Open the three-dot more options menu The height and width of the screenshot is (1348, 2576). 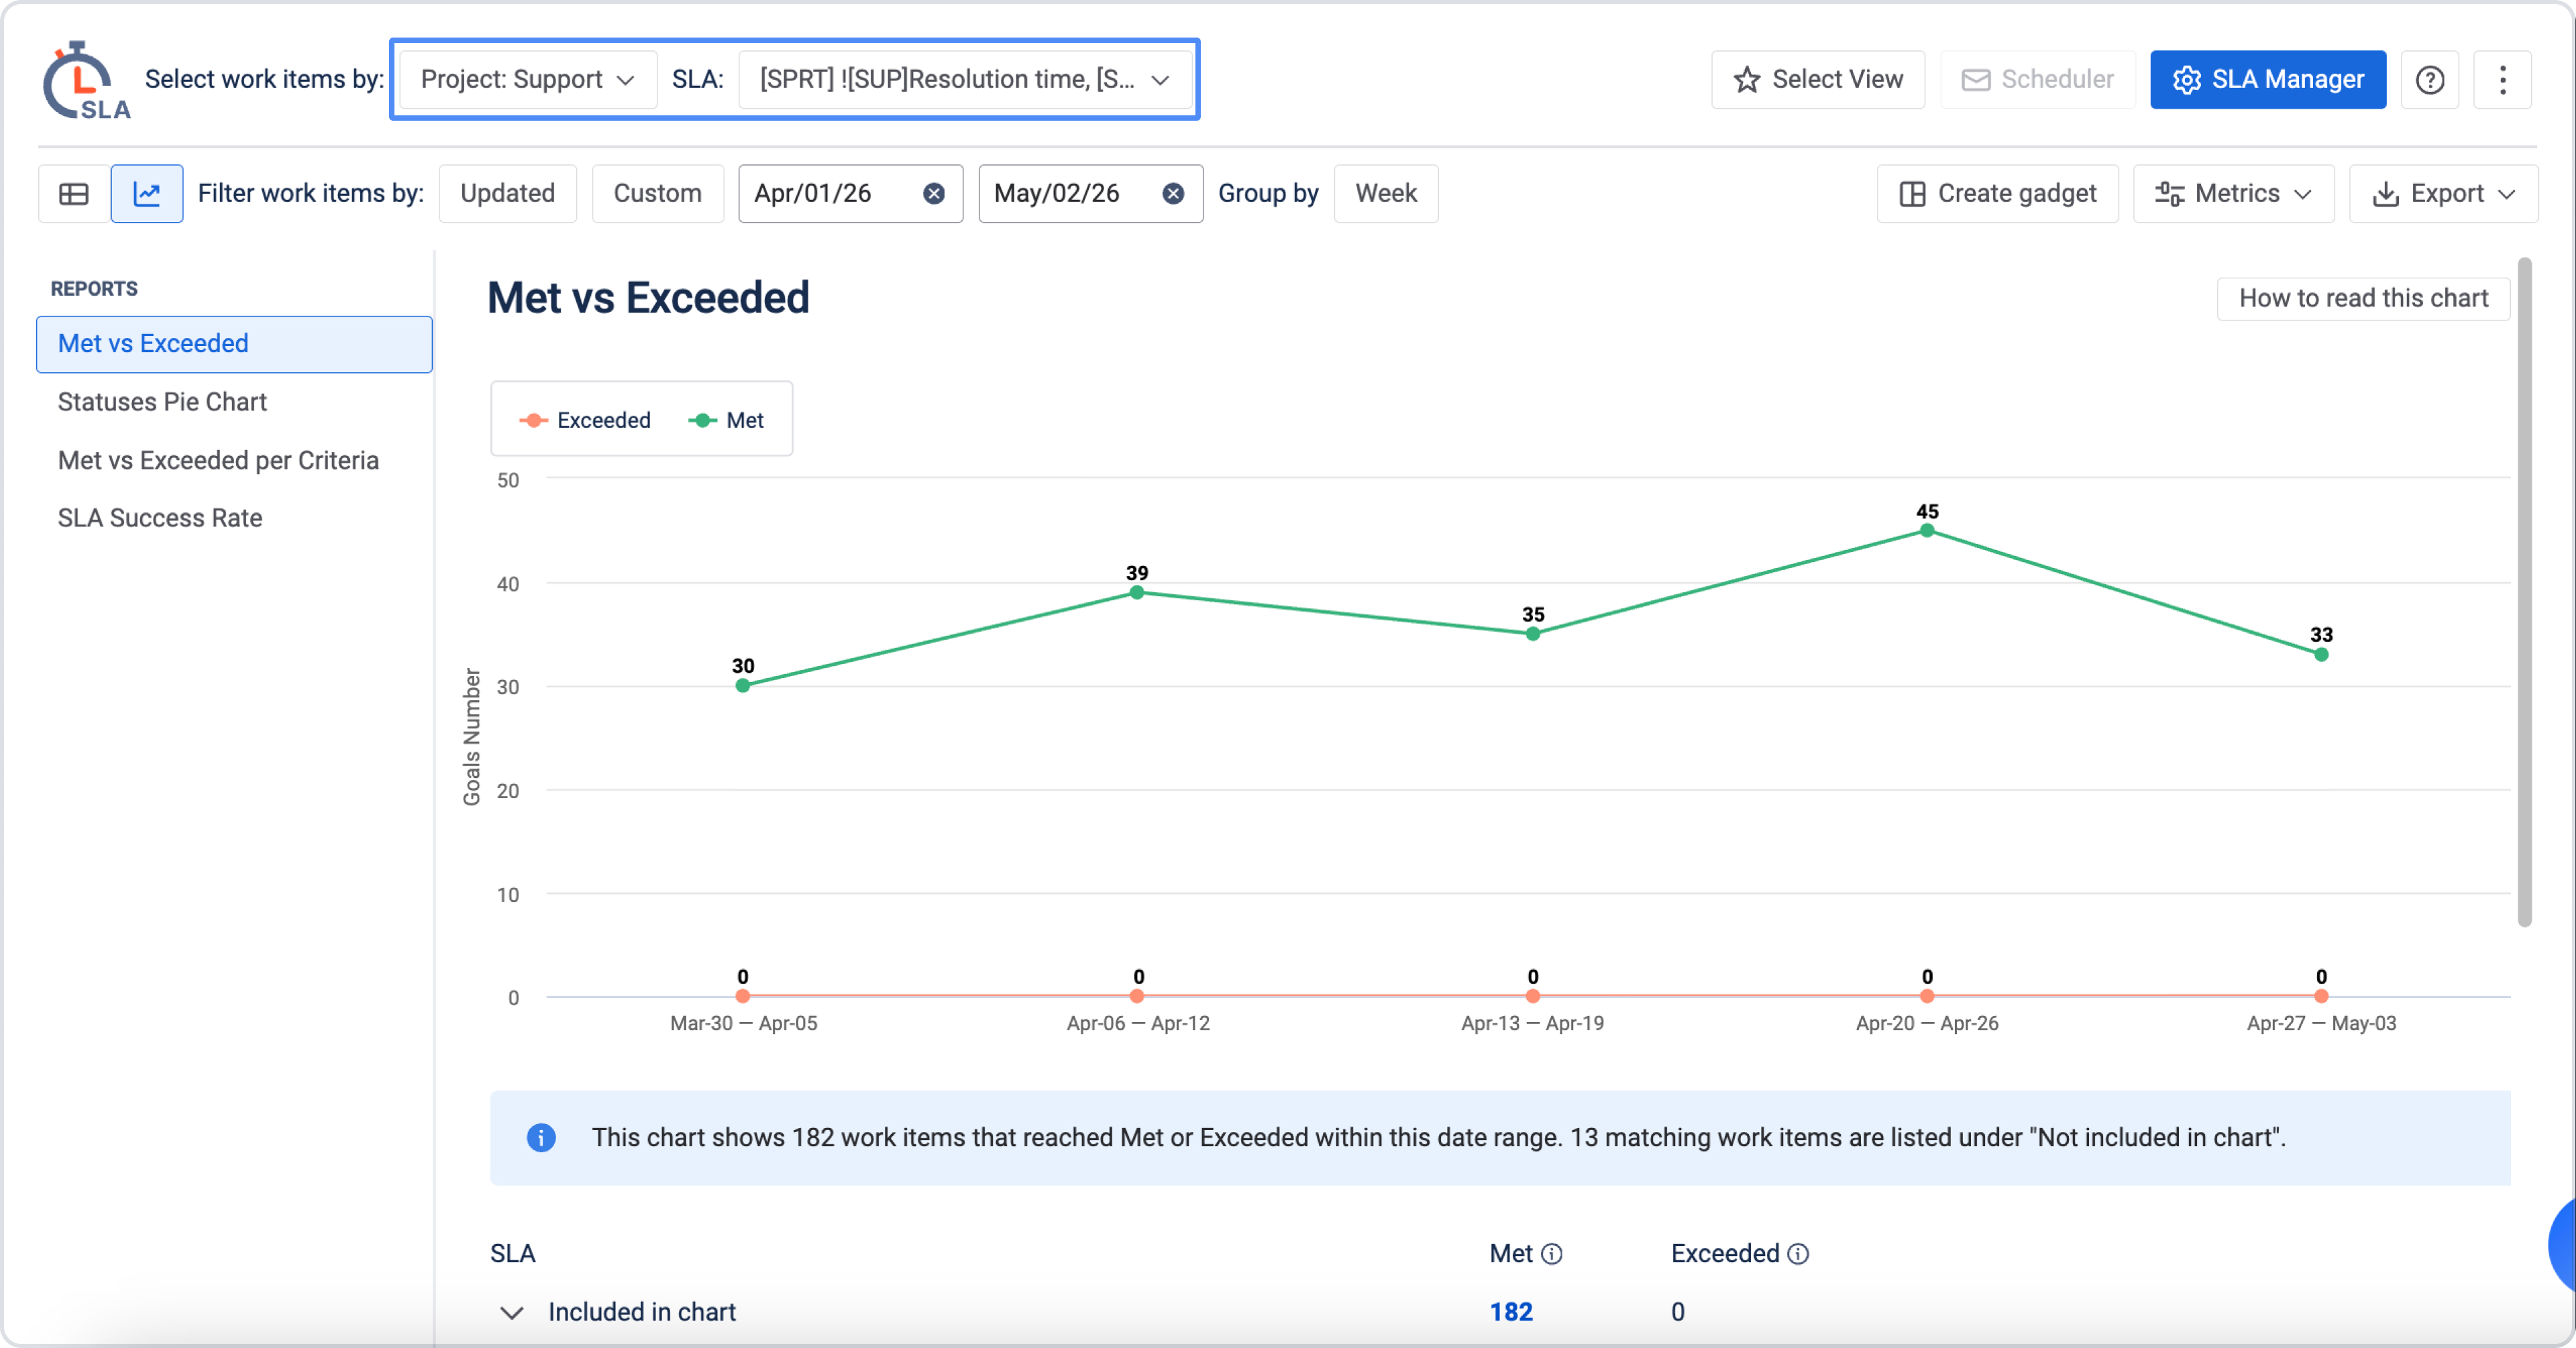click(x=2502, y=80)
